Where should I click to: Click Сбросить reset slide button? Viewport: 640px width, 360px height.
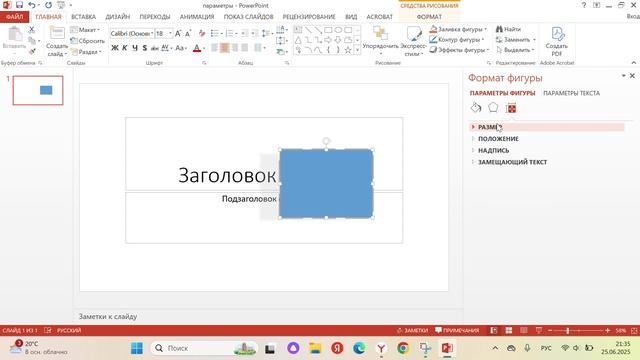87,41
